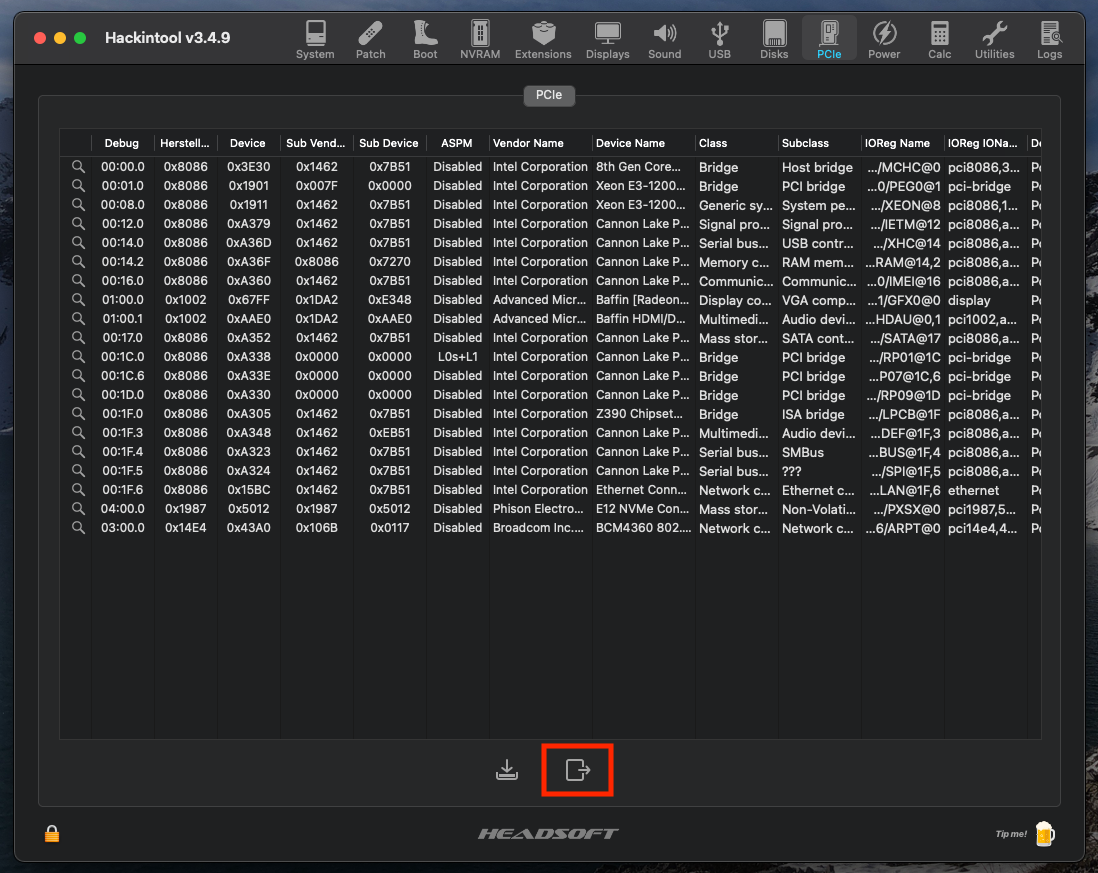The image size is (1098, 873).
Task: Click the magnifier icon for row 00:08.0
Action: pyautogui.click(x=78, y=204)
